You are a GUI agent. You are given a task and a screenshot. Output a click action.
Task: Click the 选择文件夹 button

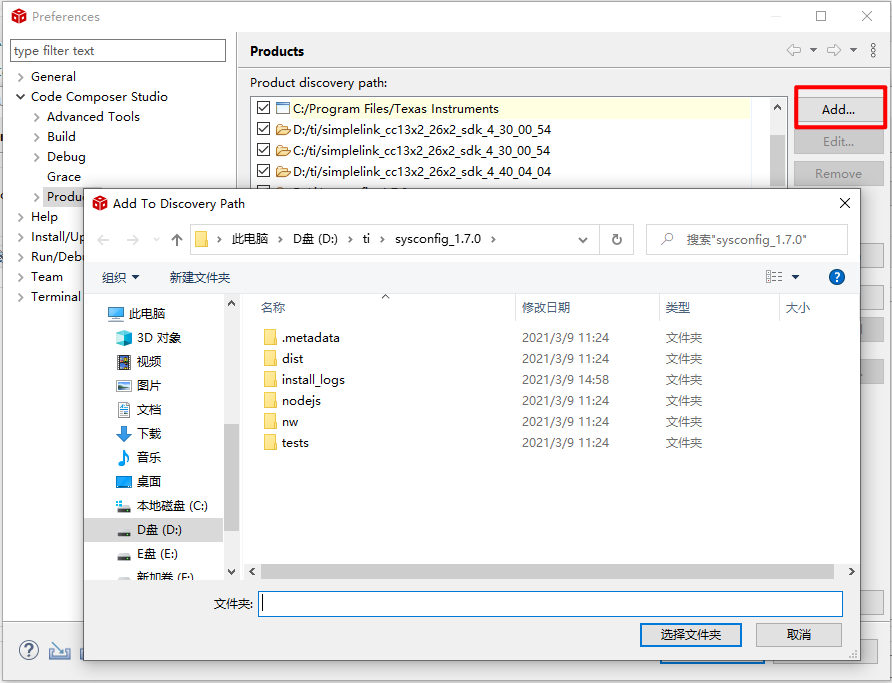tap(691, 635)
